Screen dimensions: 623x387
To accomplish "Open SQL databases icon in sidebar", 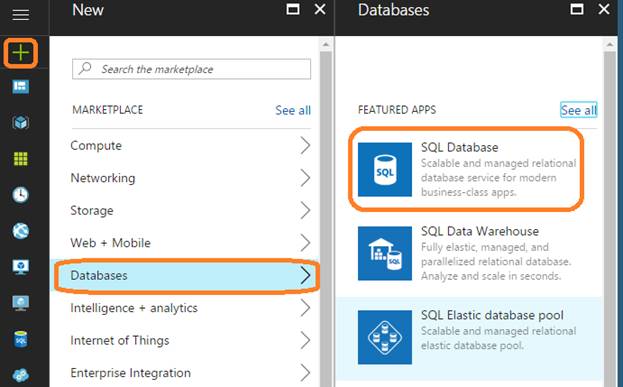I will click(21, 339).
